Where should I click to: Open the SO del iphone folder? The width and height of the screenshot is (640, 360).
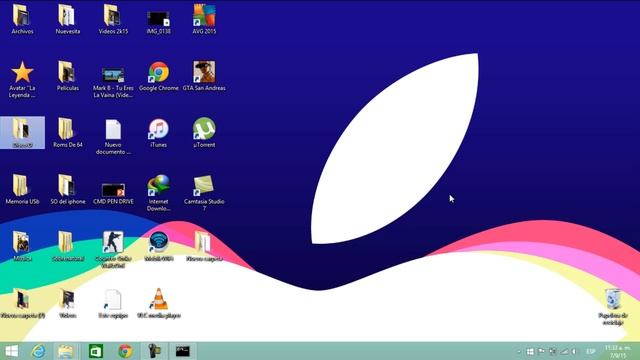[68, 189]
